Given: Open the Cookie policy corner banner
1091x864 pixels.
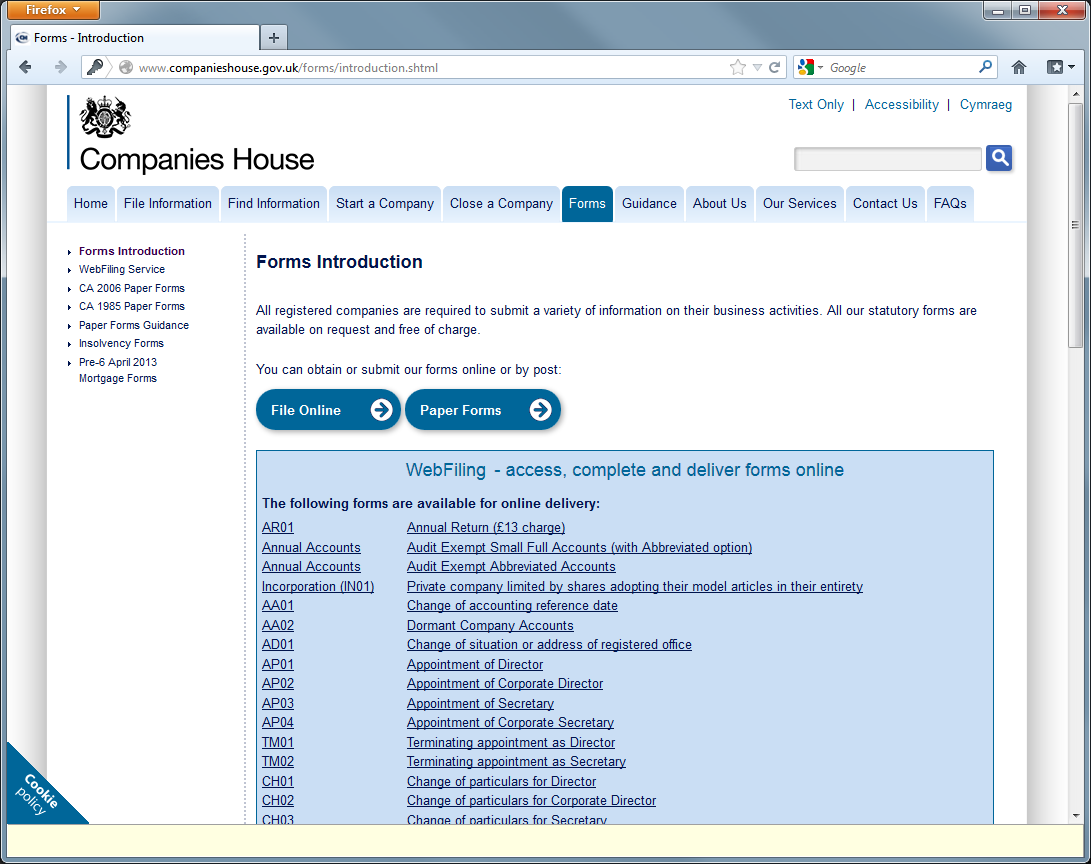Looking at the screenshot, I should coord(35,793).
